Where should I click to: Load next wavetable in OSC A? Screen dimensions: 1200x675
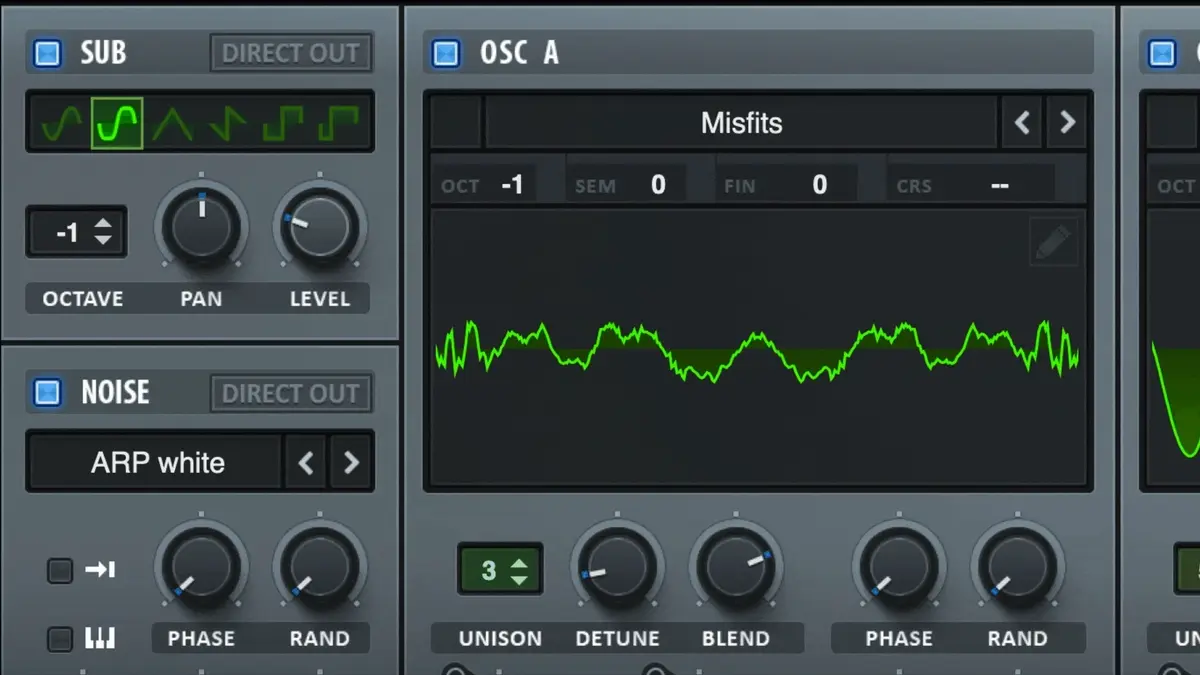(1067, 123)
